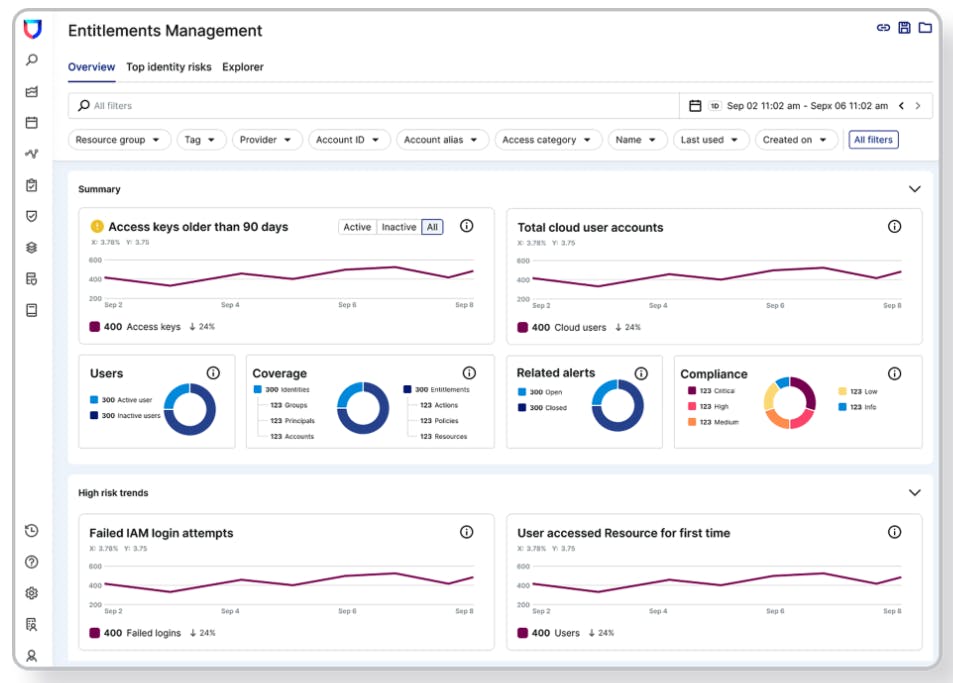Open the search icon in left sidebar
953x683 pixels.
click(32, 60)
